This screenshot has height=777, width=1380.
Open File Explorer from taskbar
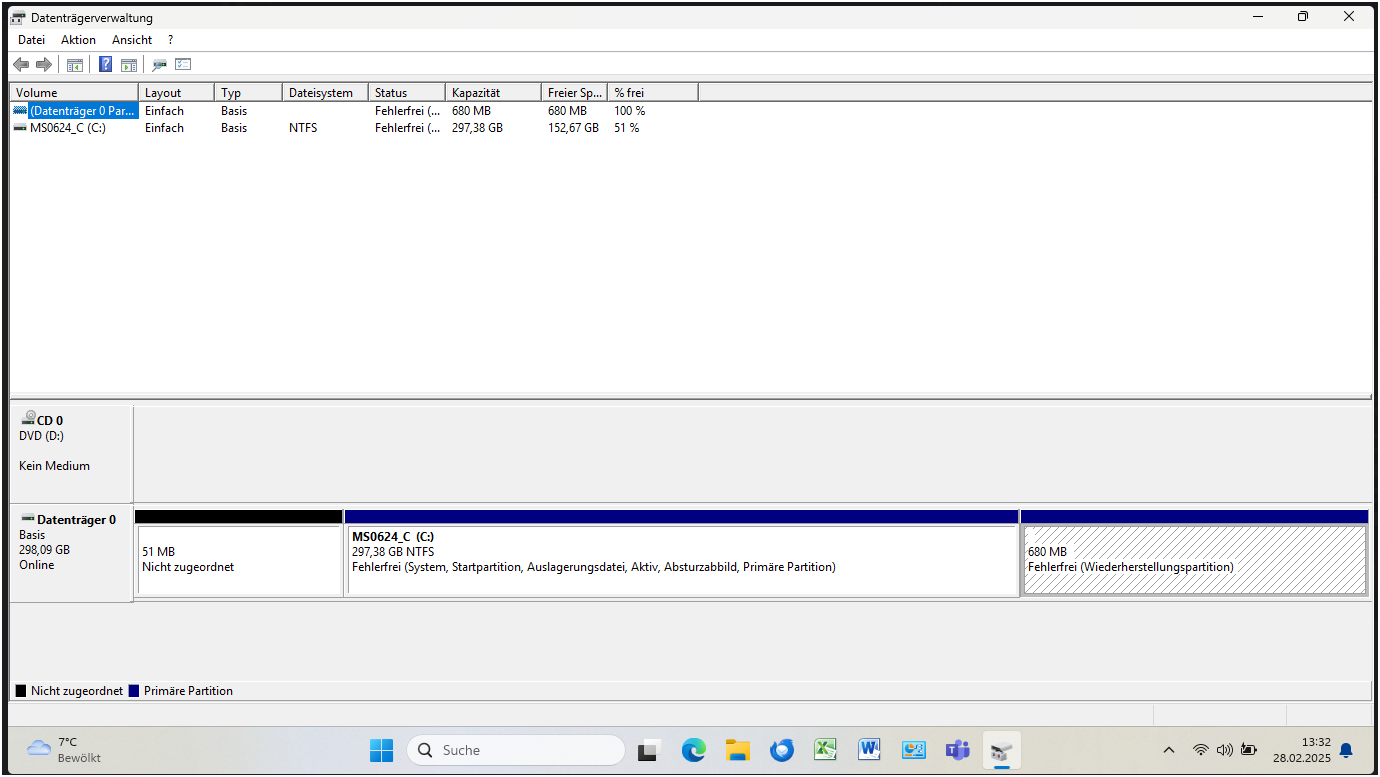pyautogui.click(x=738, y=750)
